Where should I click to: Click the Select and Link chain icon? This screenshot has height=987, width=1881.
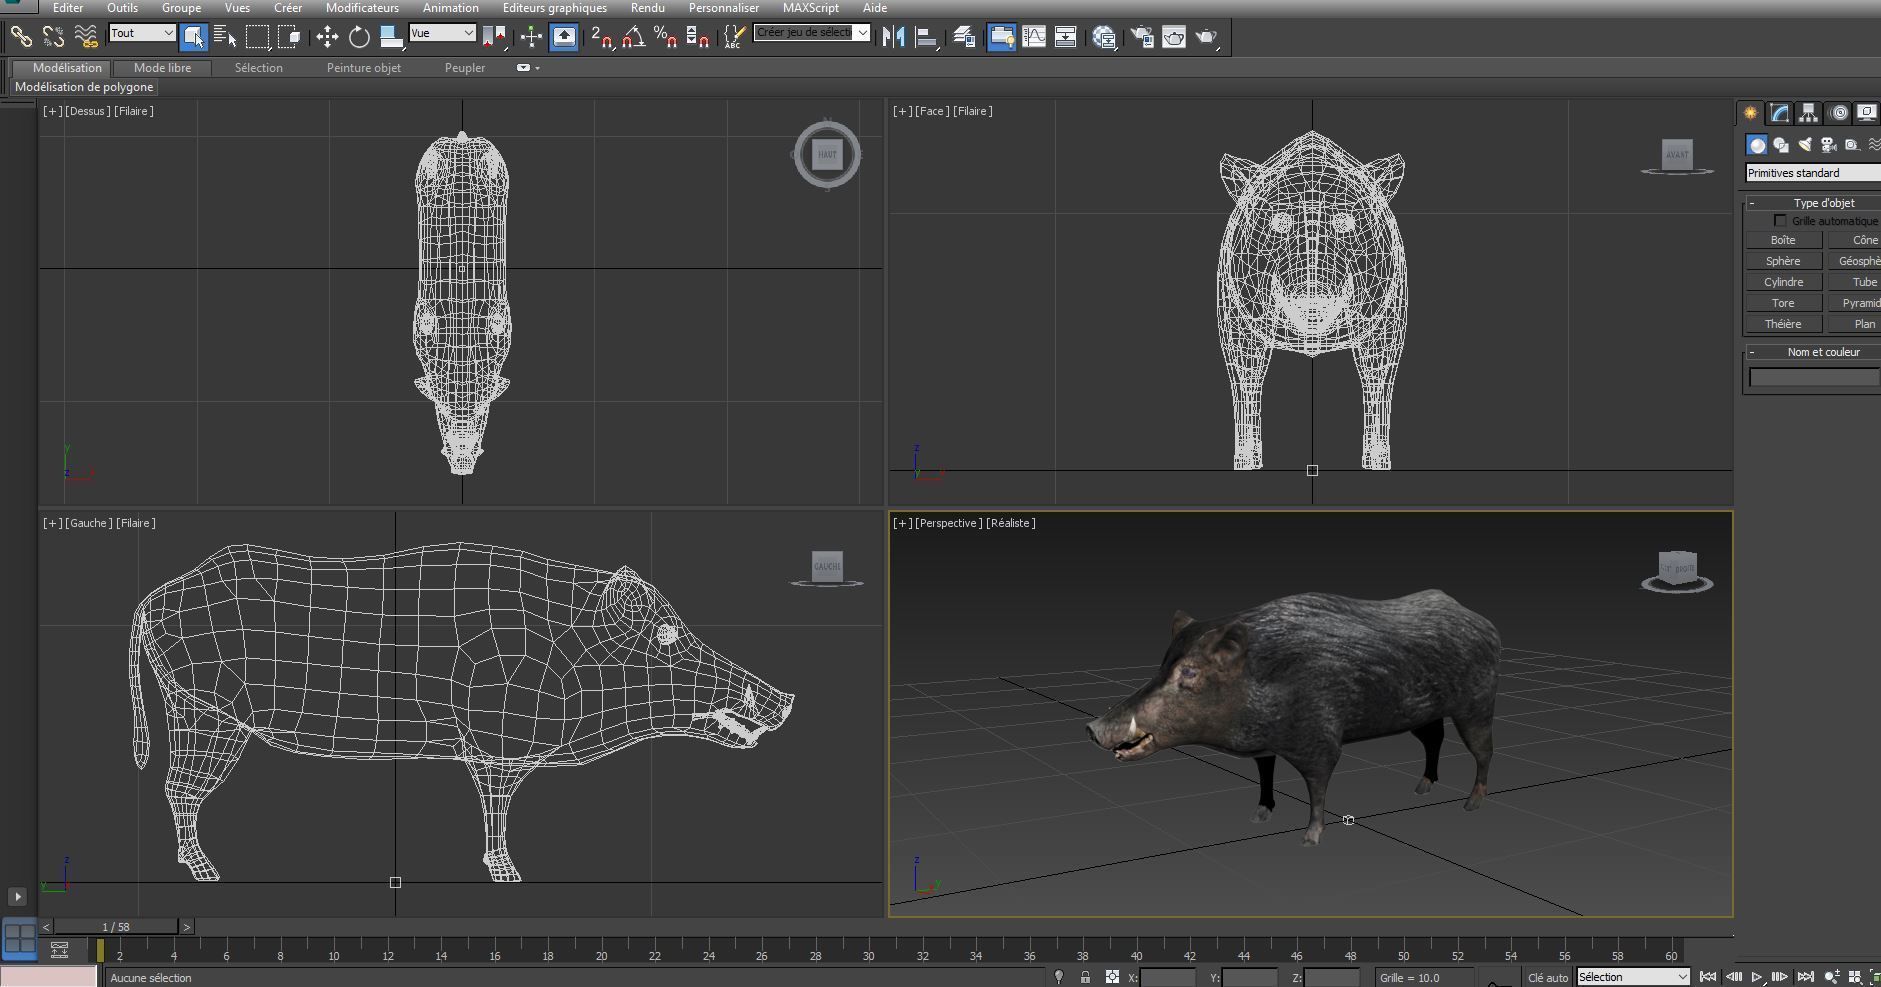pyautogui.click(x=21, y=37)
